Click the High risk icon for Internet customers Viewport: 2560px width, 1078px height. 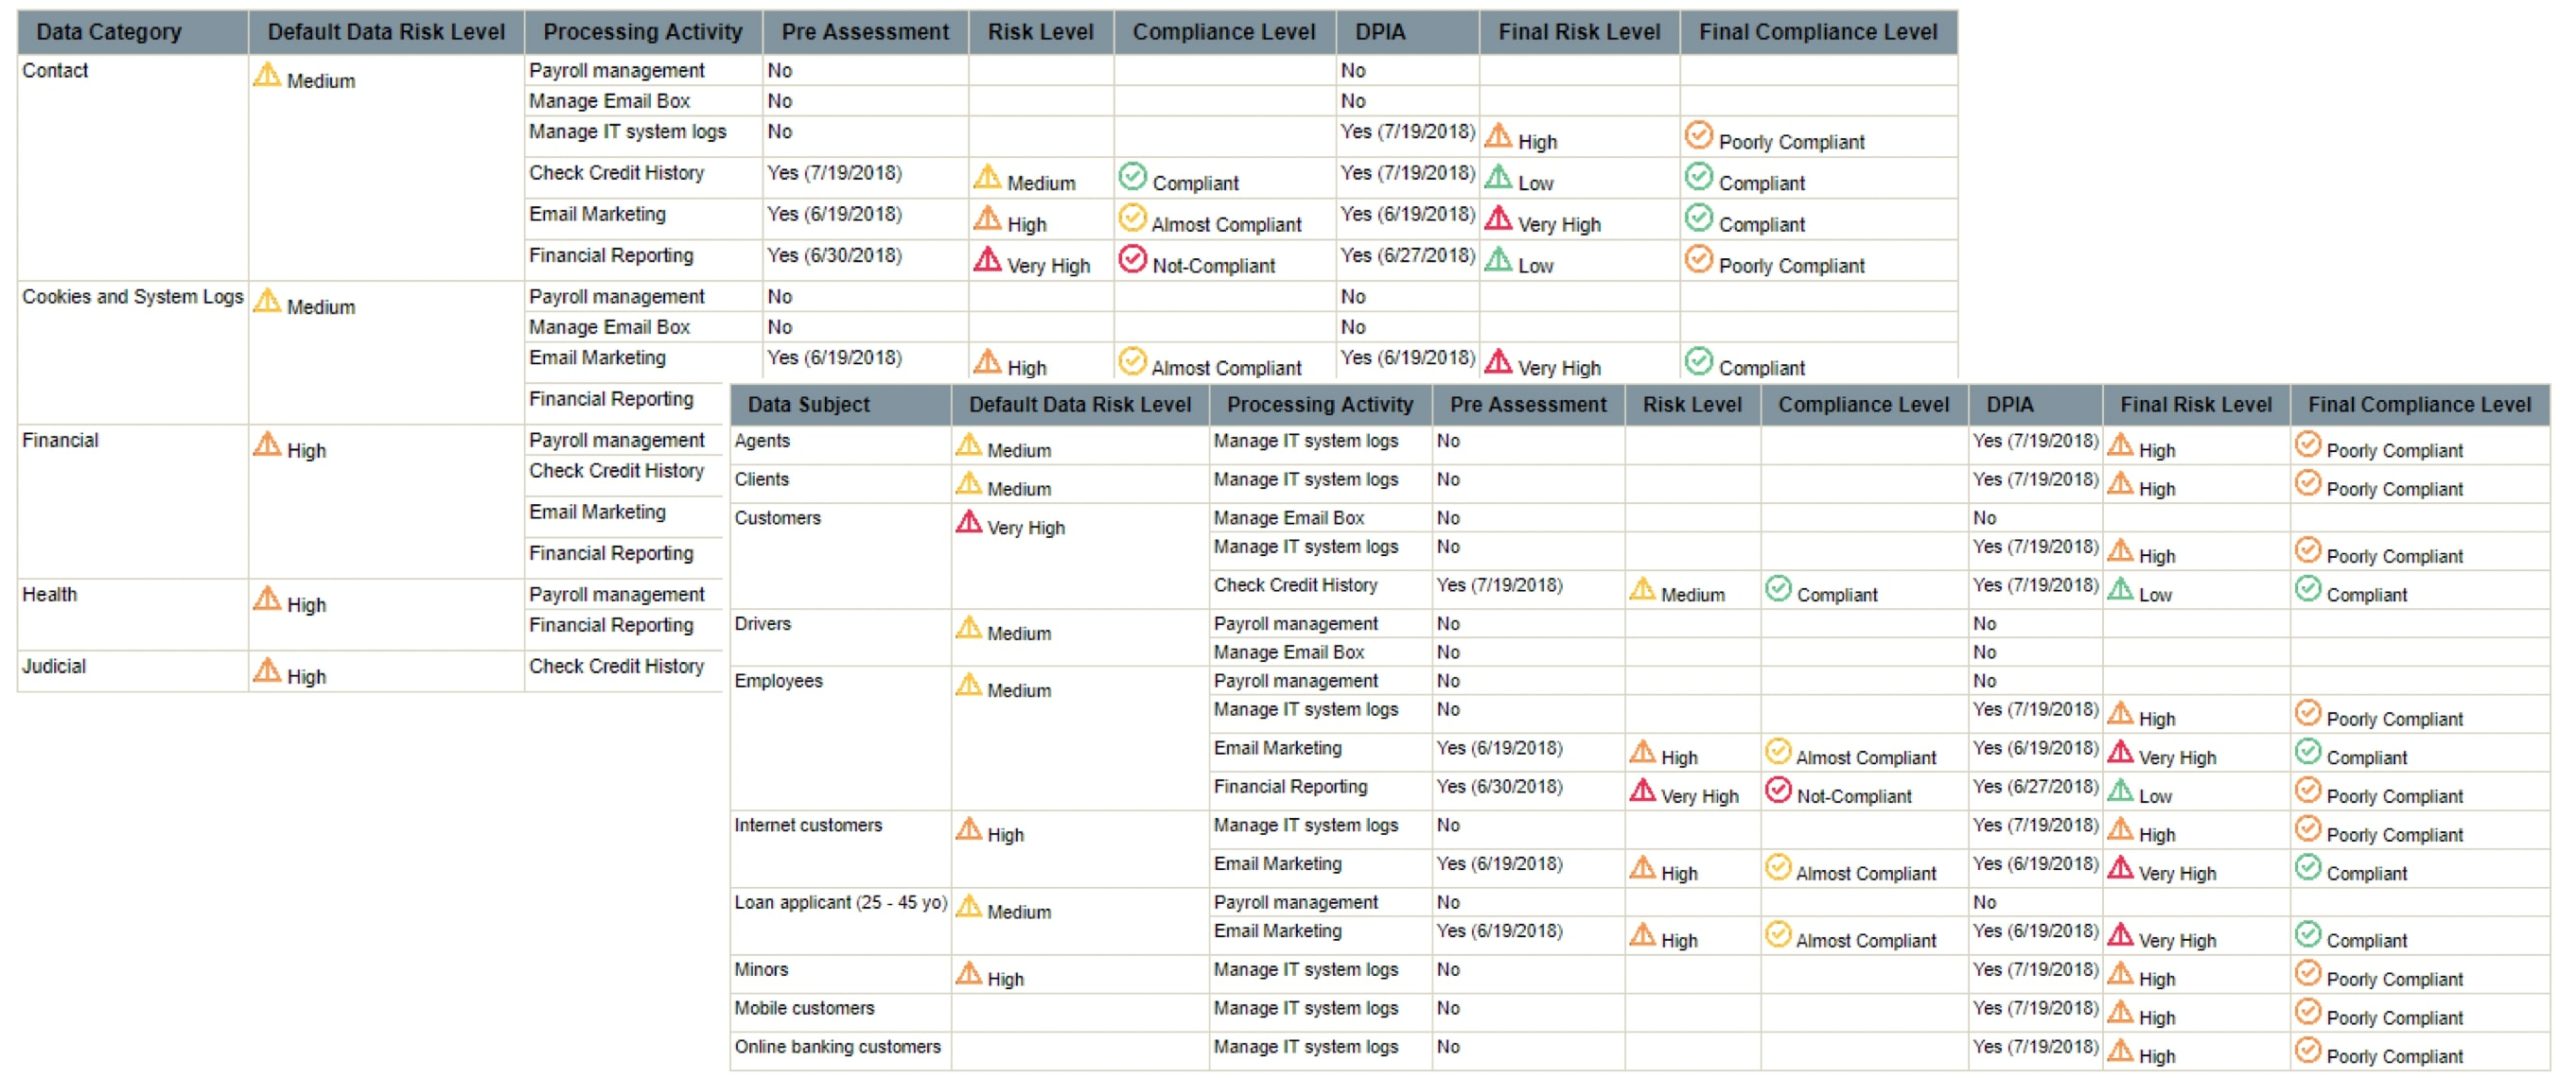click(968, 829)
